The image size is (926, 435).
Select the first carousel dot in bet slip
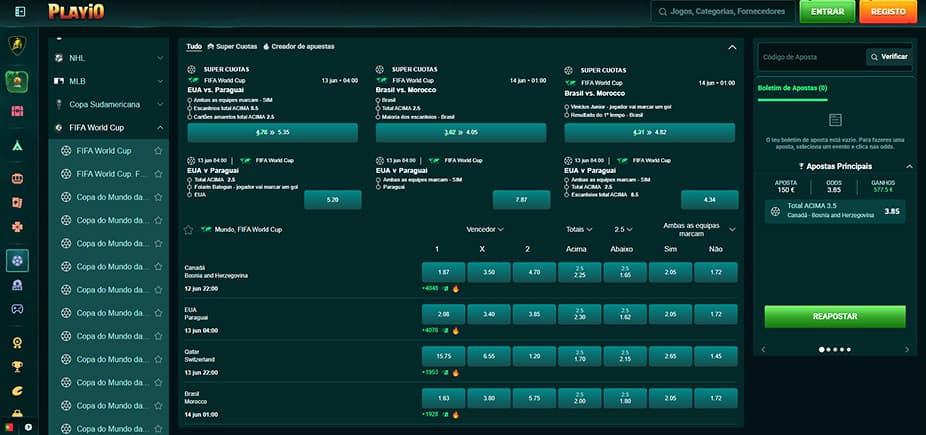tap(821, 349)
